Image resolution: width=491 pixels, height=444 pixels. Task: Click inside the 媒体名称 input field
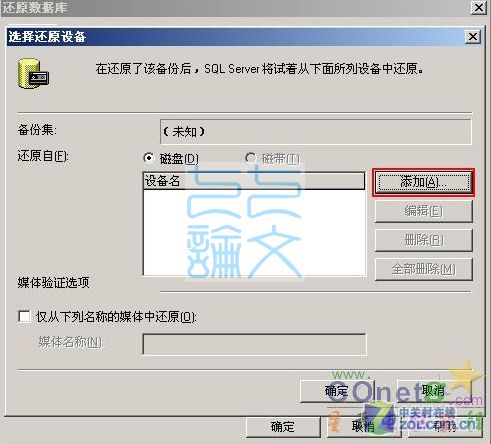coord(254,344)
